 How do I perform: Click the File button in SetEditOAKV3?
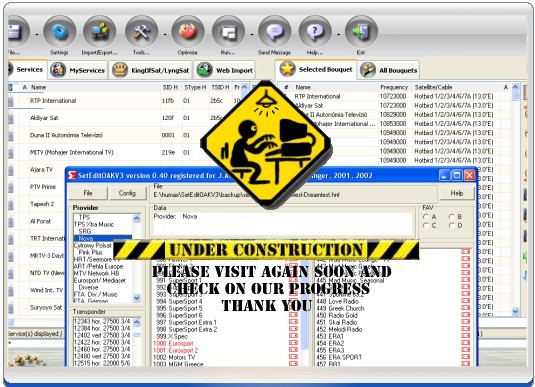click(x=88, y=193)
